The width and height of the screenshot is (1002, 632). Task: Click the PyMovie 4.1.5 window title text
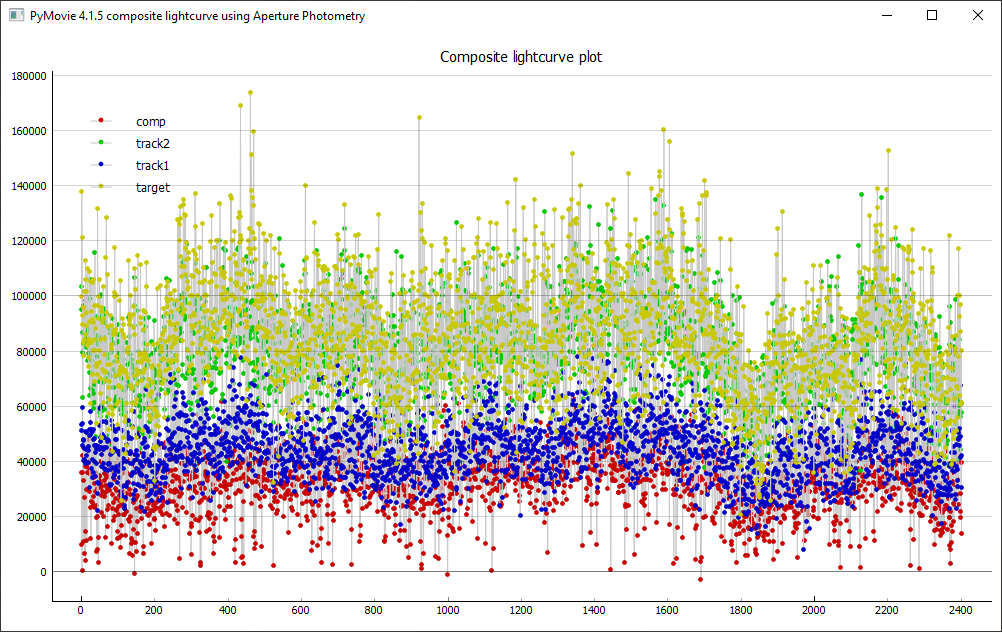[196, 16]
